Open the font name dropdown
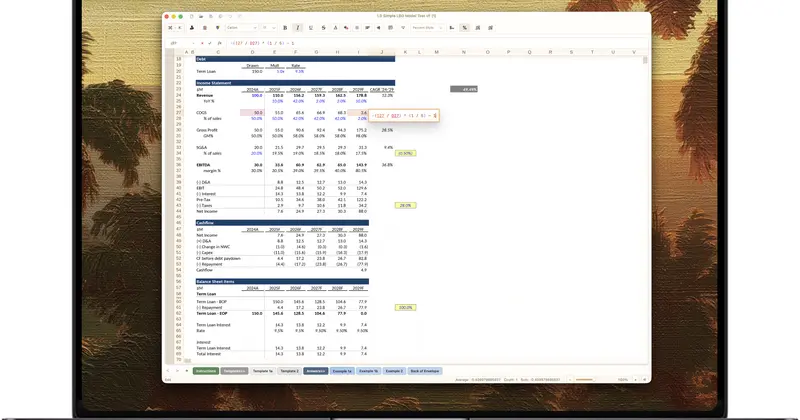 pos(241,28)
